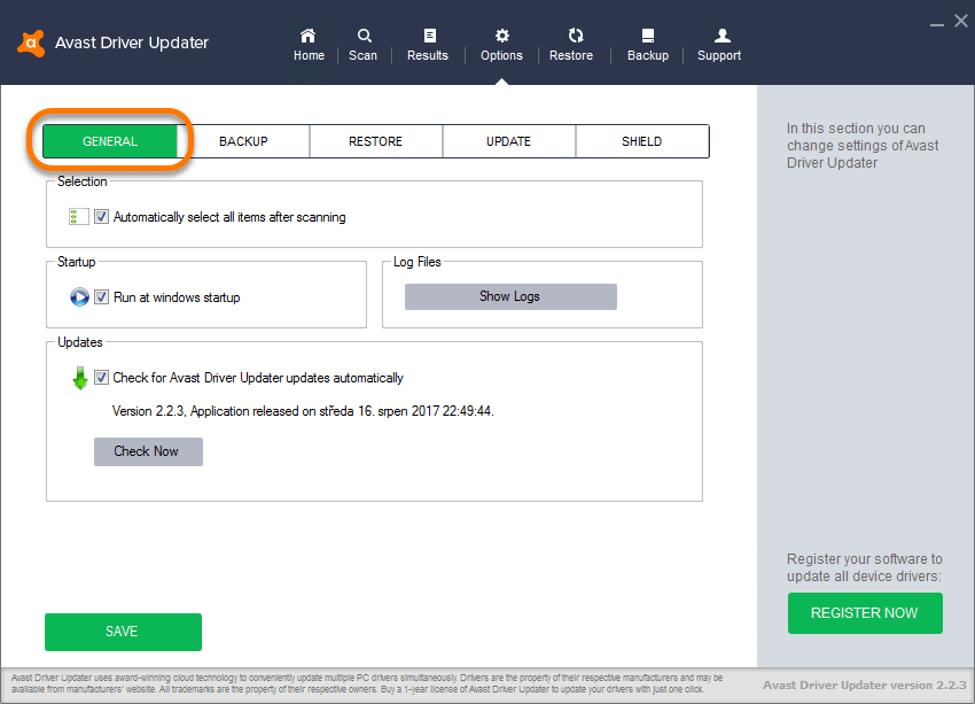
Task: Open the Restore section
Action: tap(571, 42)
